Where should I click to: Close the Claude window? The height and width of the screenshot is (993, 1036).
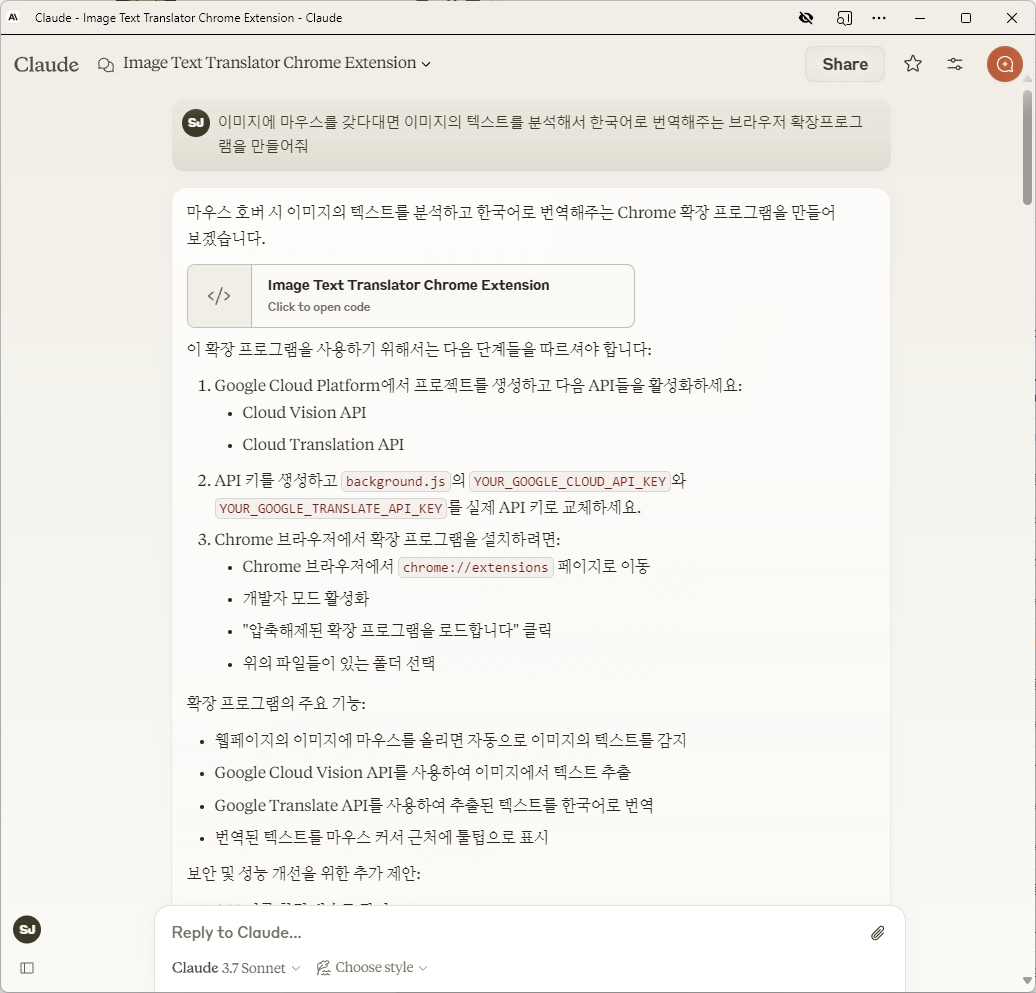click(x=1012, y=18)
